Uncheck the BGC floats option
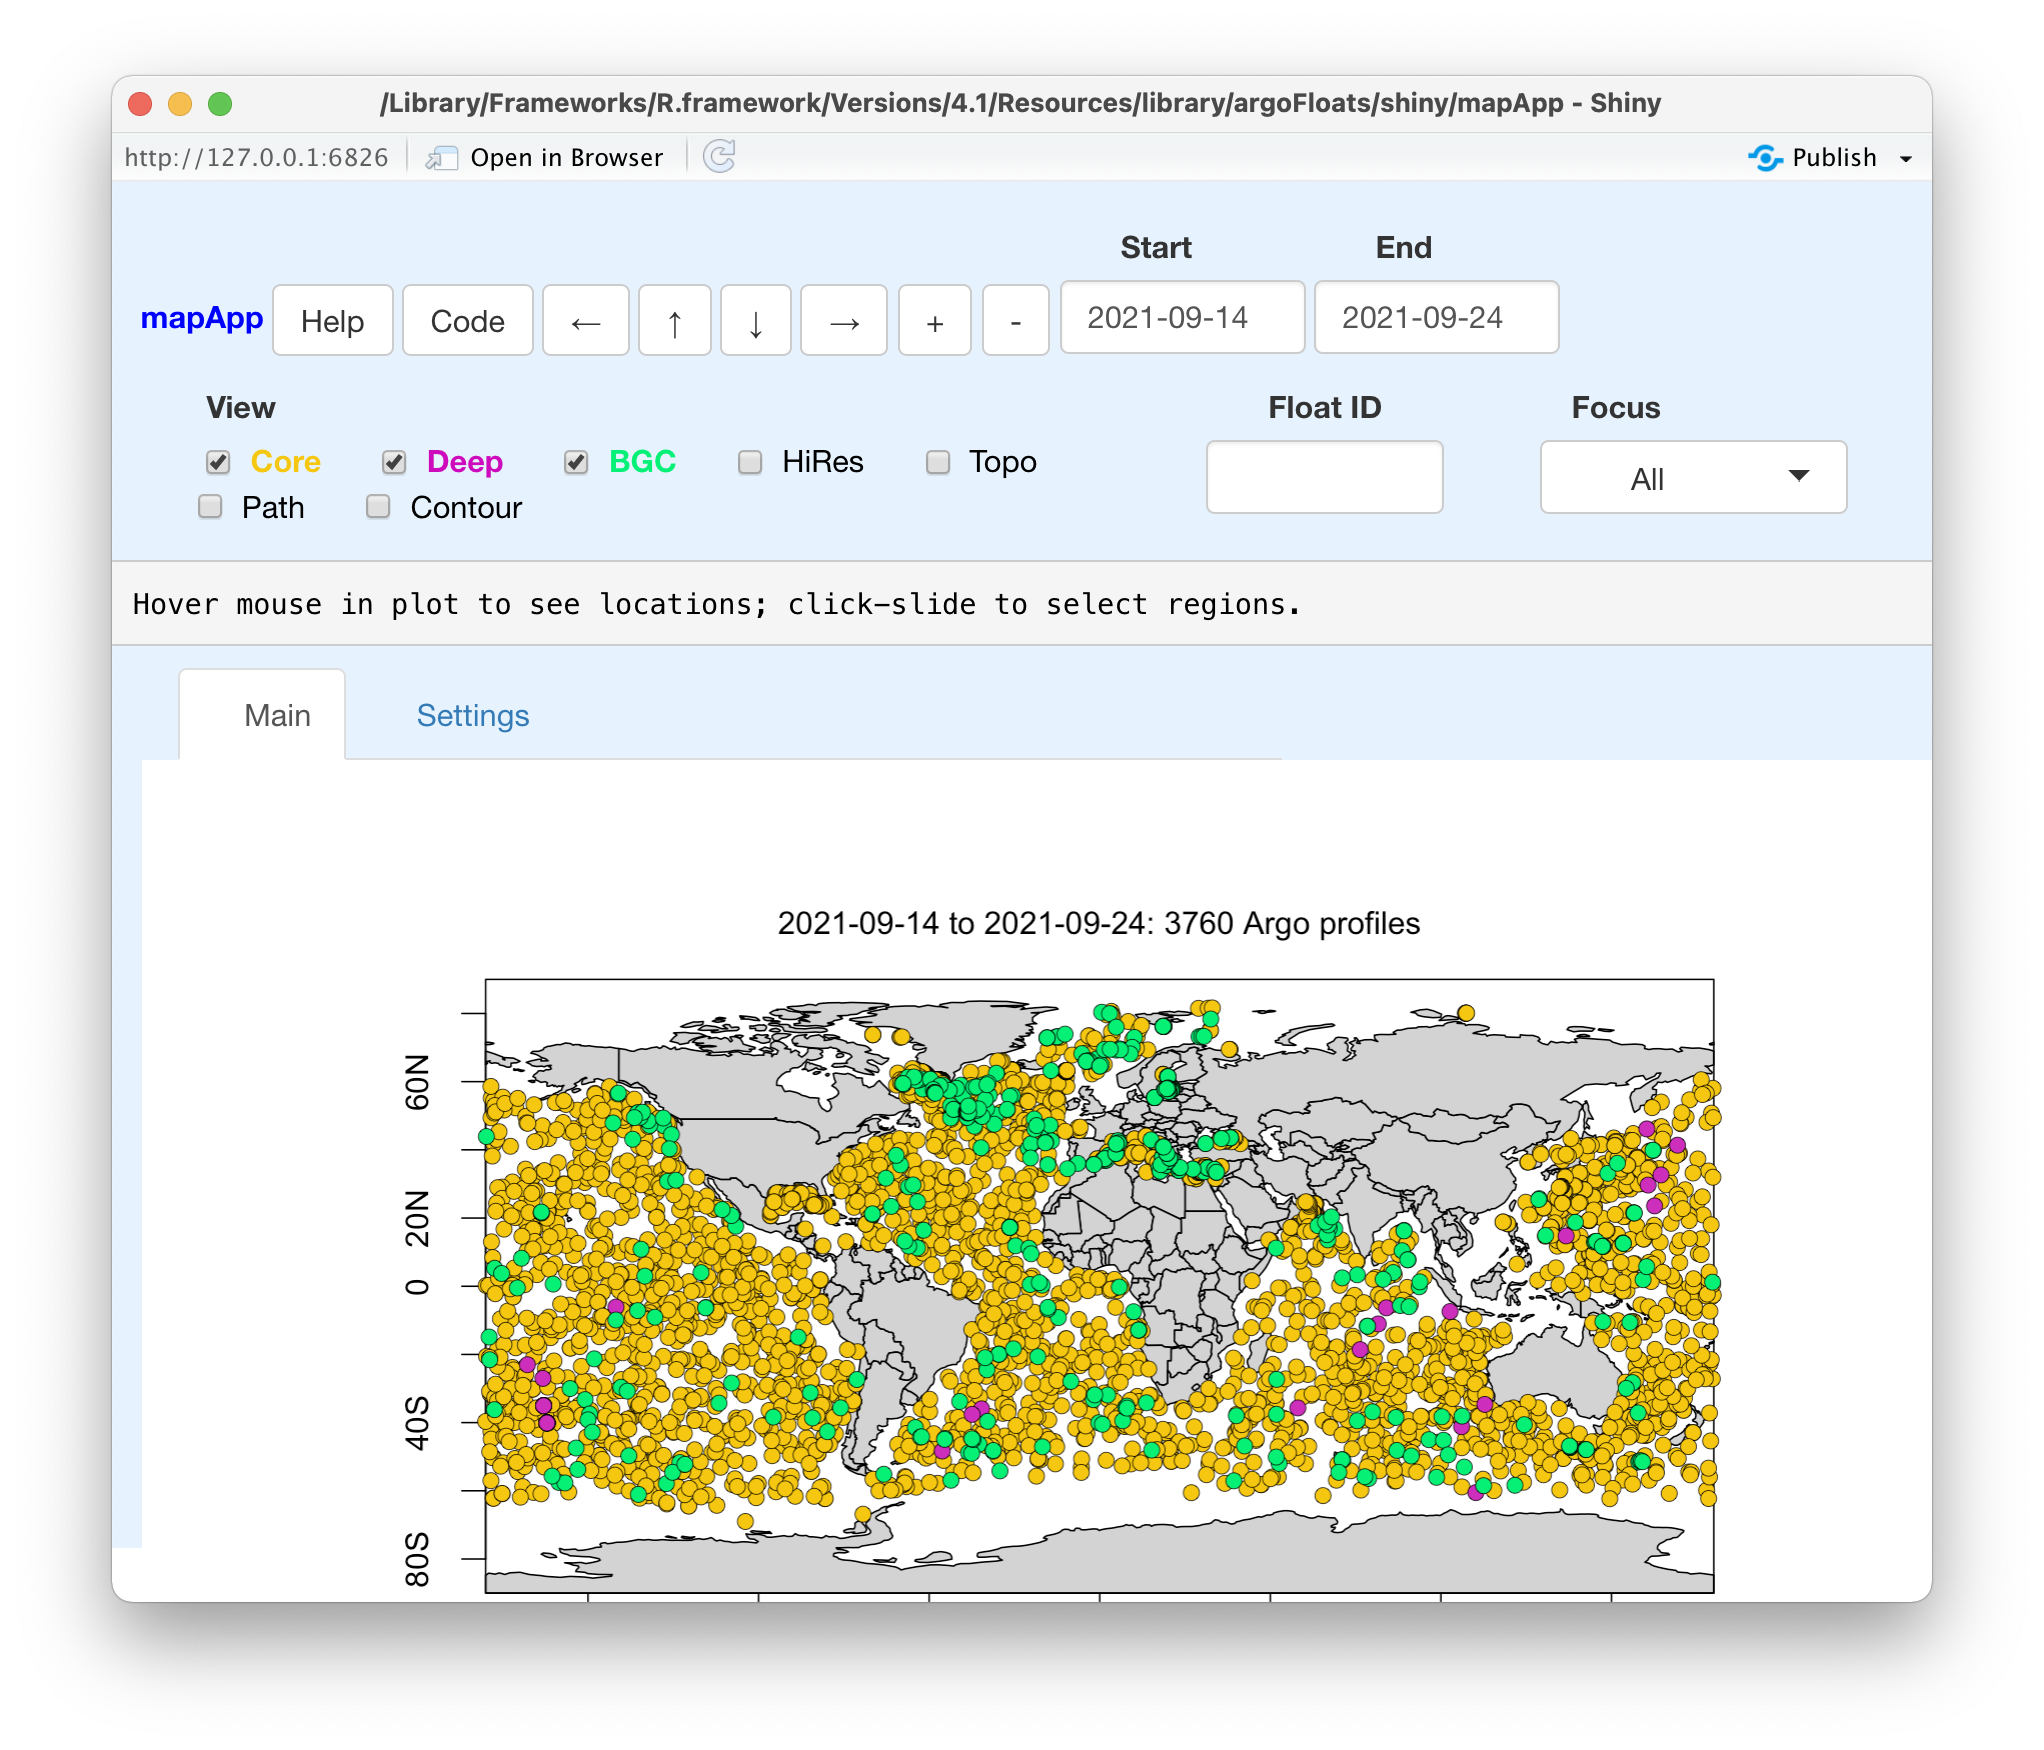 point(576,462)
